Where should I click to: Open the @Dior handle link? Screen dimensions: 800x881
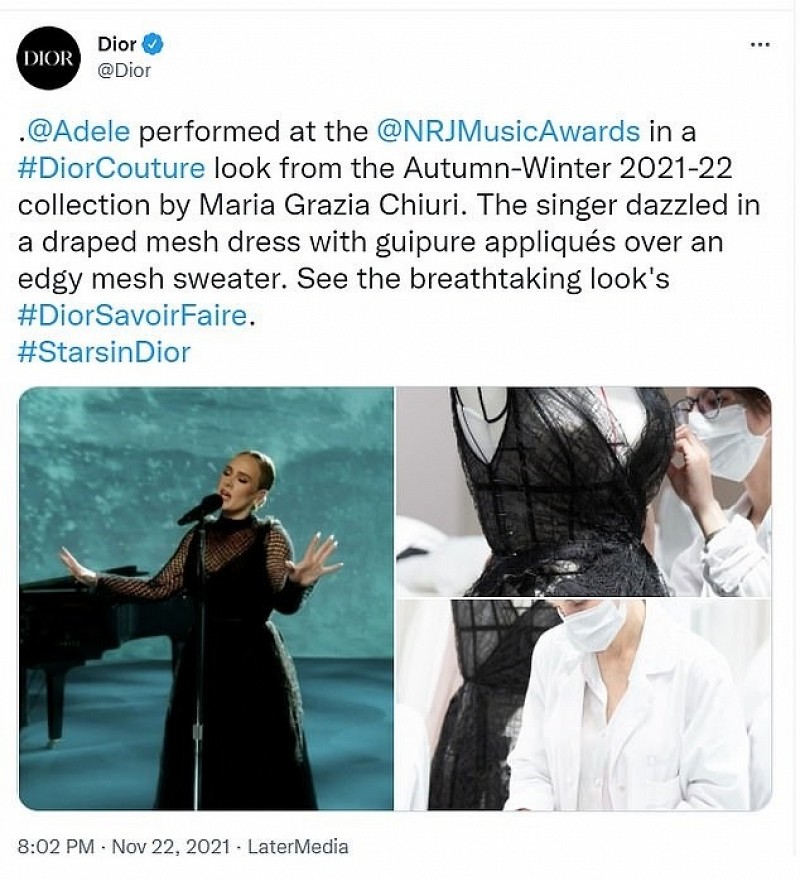124,71
